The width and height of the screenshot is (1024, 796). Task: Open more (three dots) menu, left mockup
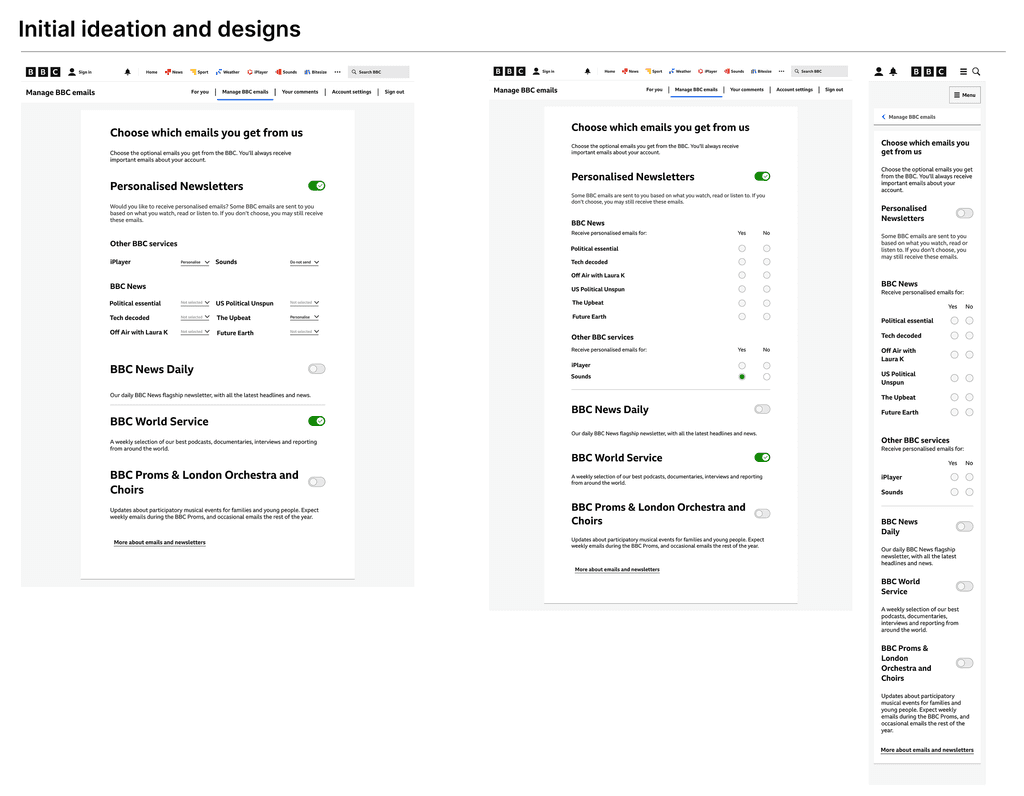(x=338, y=72)
